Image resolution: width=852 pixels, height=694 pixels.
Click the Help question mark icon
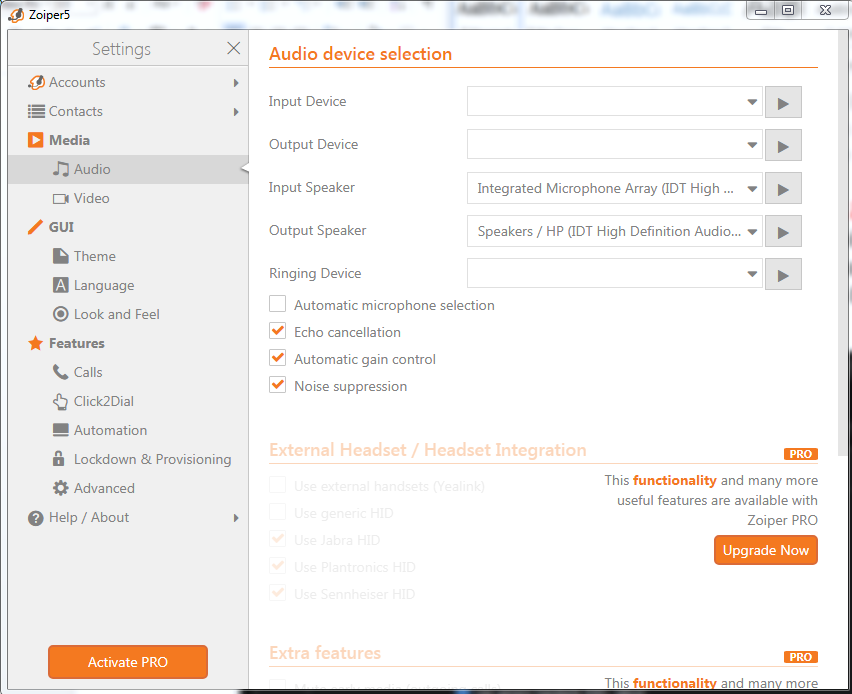(35, 518)
